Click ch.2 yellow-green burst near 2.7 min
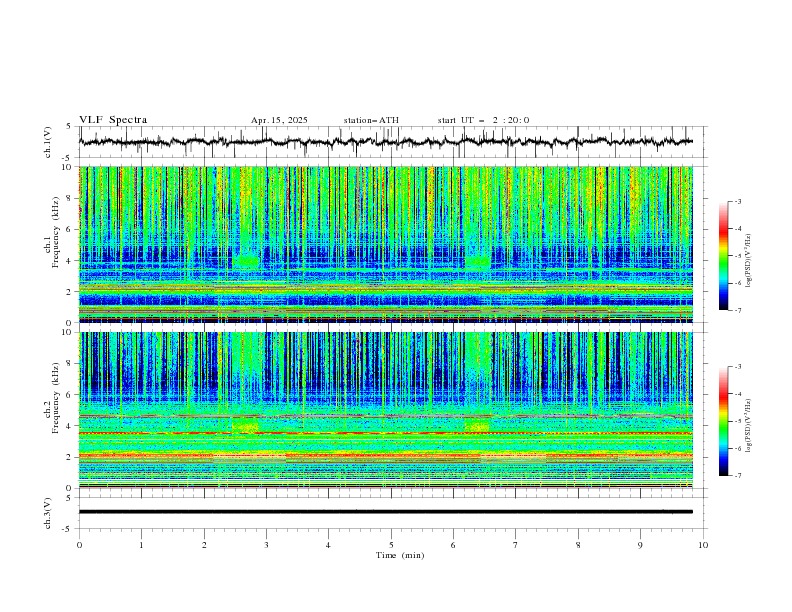Viewport: 792px width, 612px height. click(245, 425)
